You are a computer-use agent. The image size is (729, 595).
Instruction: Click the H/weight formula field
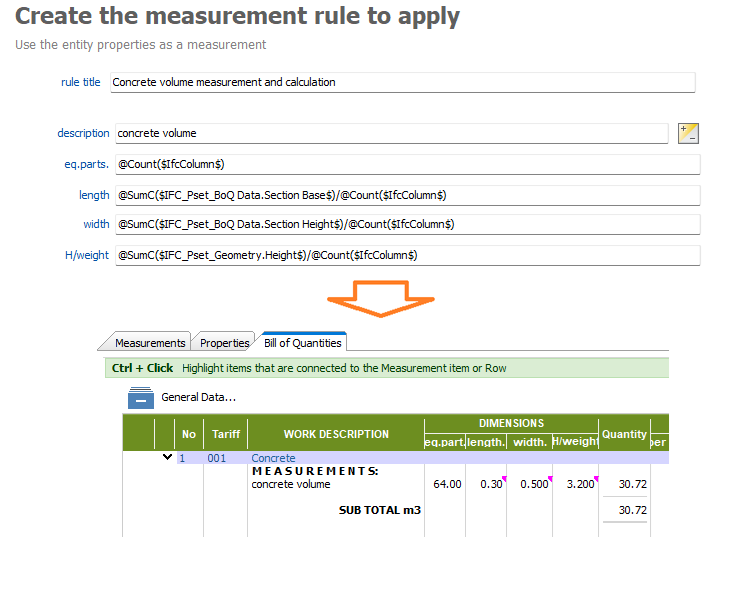tap(406, 255)
